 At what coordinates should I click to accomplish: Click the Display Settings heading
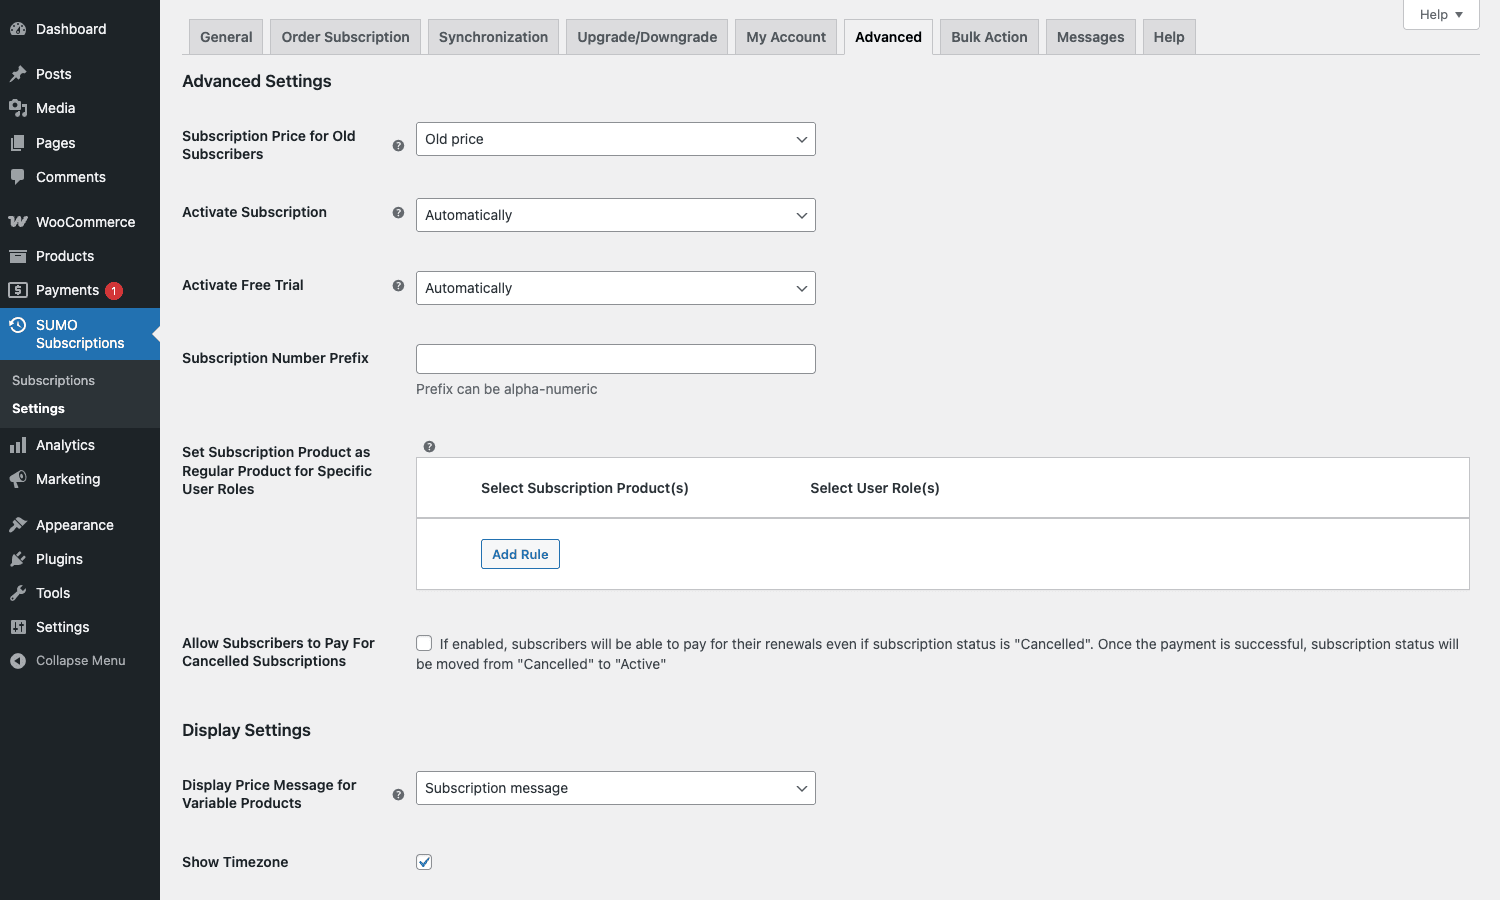[246, 730]
